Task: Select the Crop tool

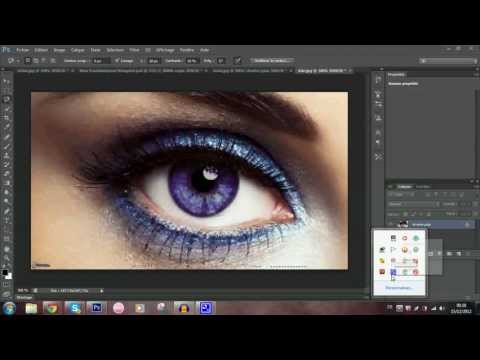Action: click(6, 118)
